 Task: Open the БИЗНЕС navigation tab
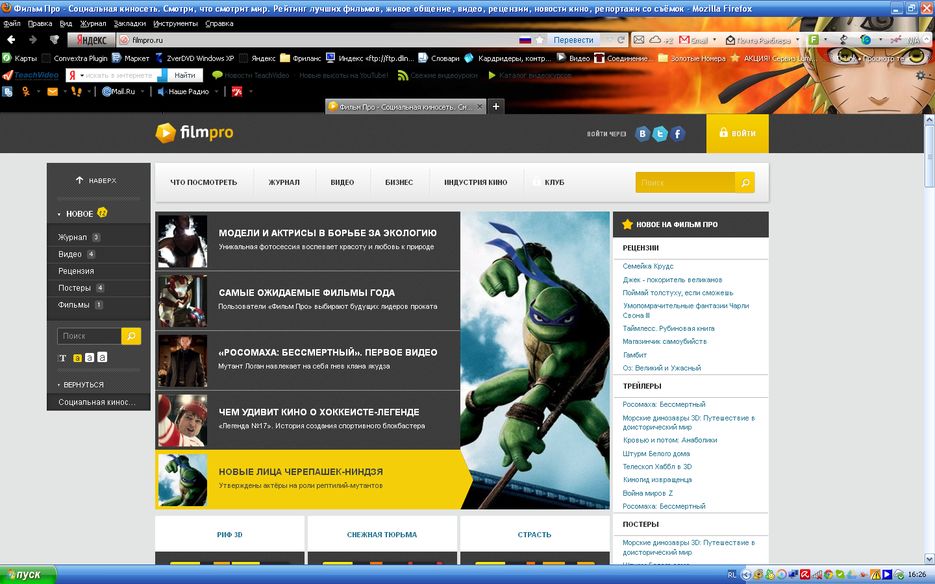pyautogui.click(x=399, y=183)
